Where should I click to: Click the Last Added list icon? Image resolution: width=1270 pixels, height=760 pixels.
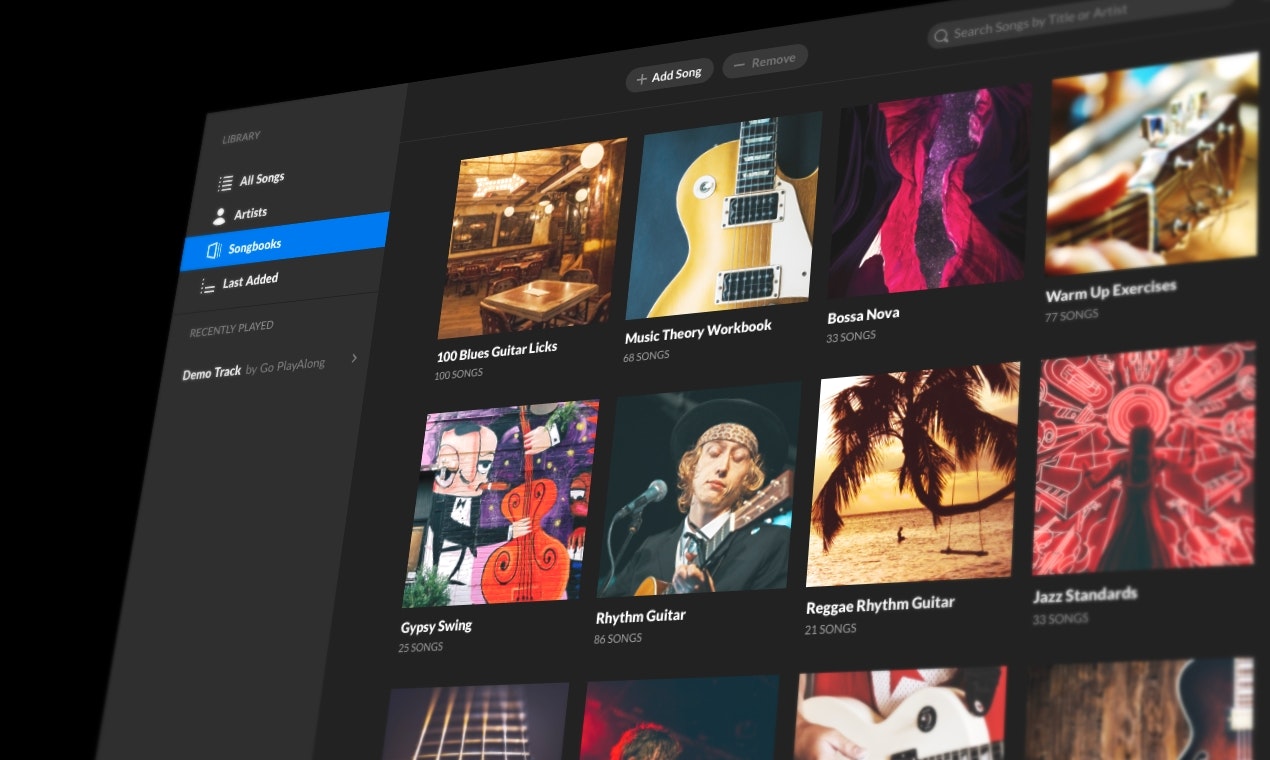tap(207, 286)
